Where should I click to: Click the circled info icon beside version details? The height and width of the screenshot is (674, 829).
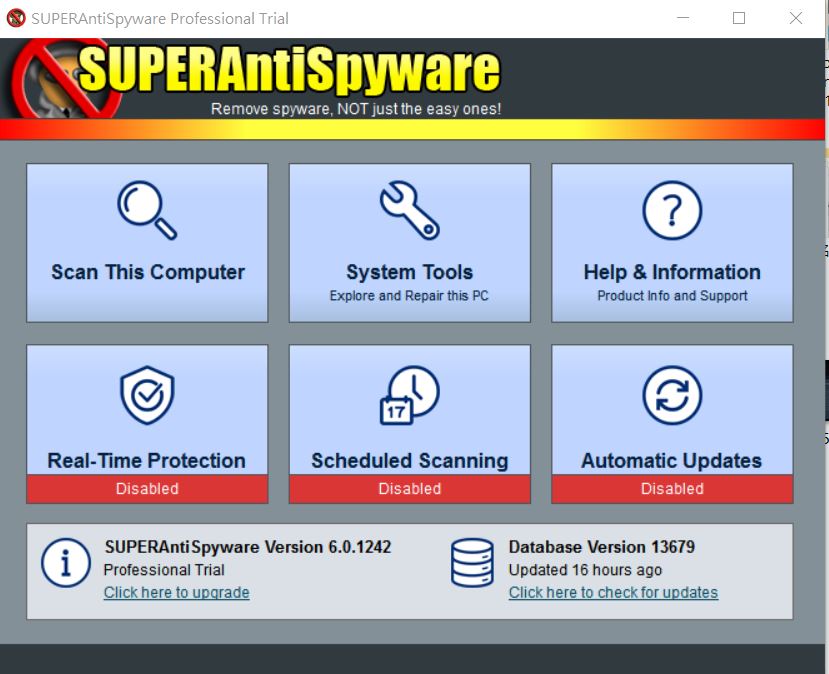click(x=66, y=563)
